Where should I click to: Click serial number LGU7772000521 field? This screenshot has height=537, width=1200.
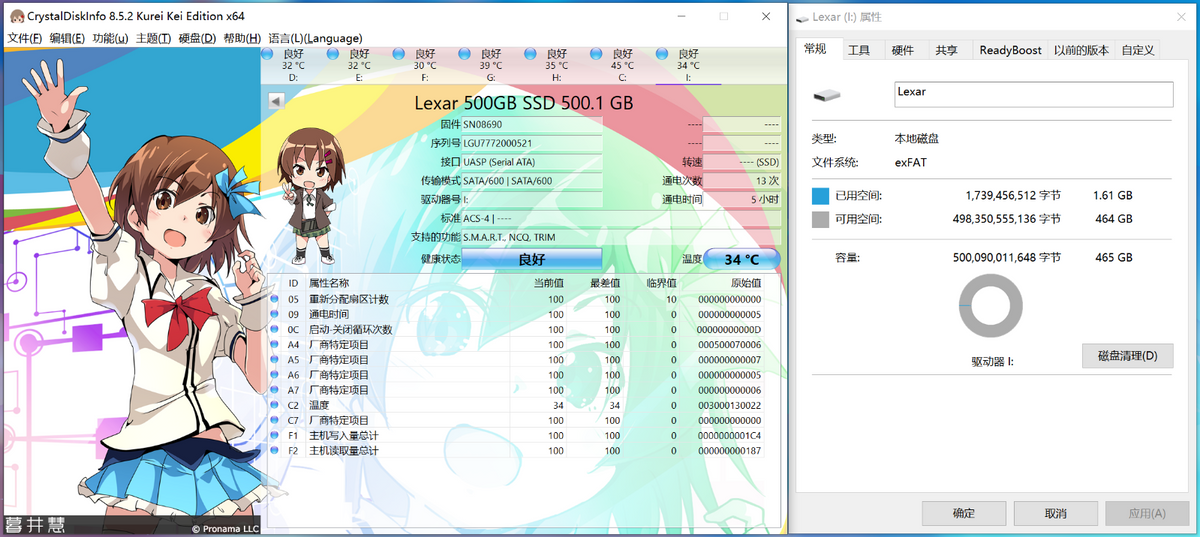531,143
